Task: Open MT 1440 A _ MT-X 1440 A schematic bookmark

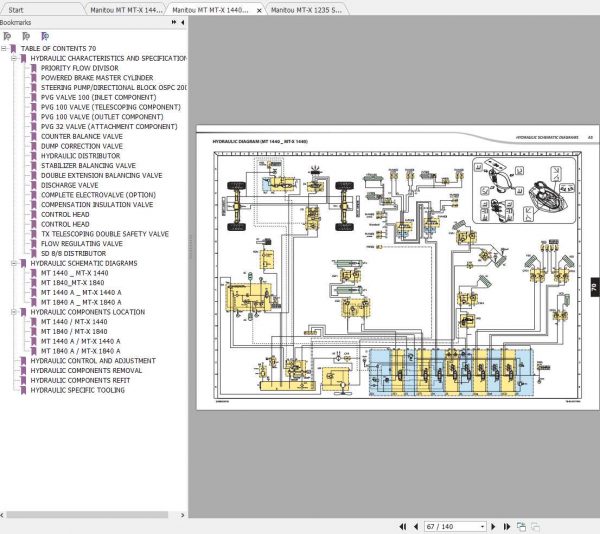Action: 81,292
